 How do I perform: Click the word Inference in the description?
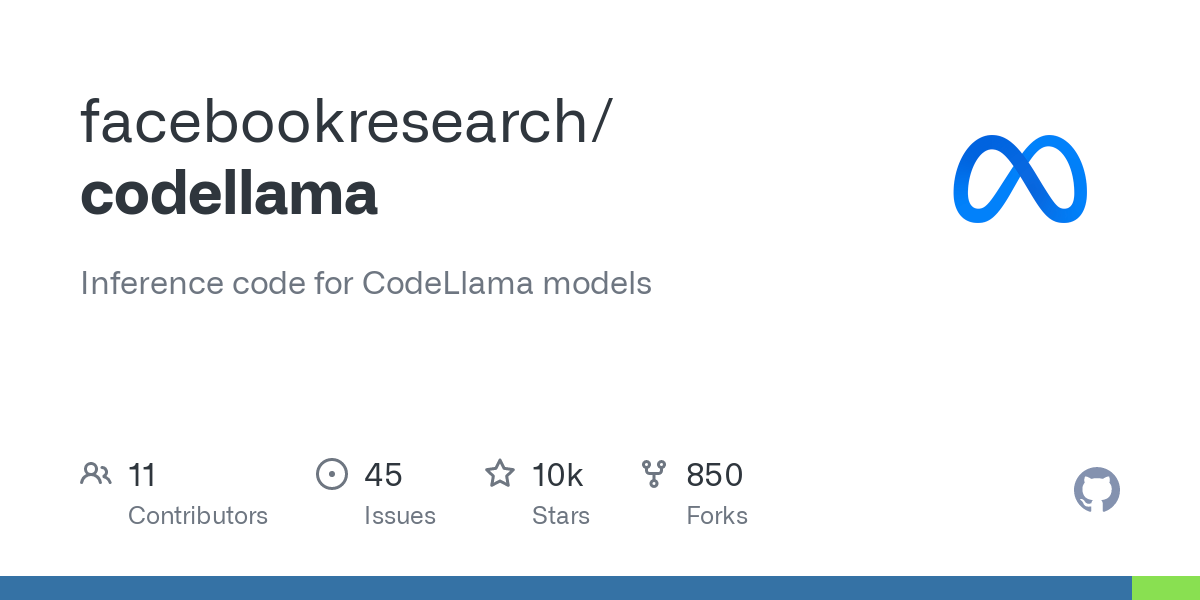[151, 284]
